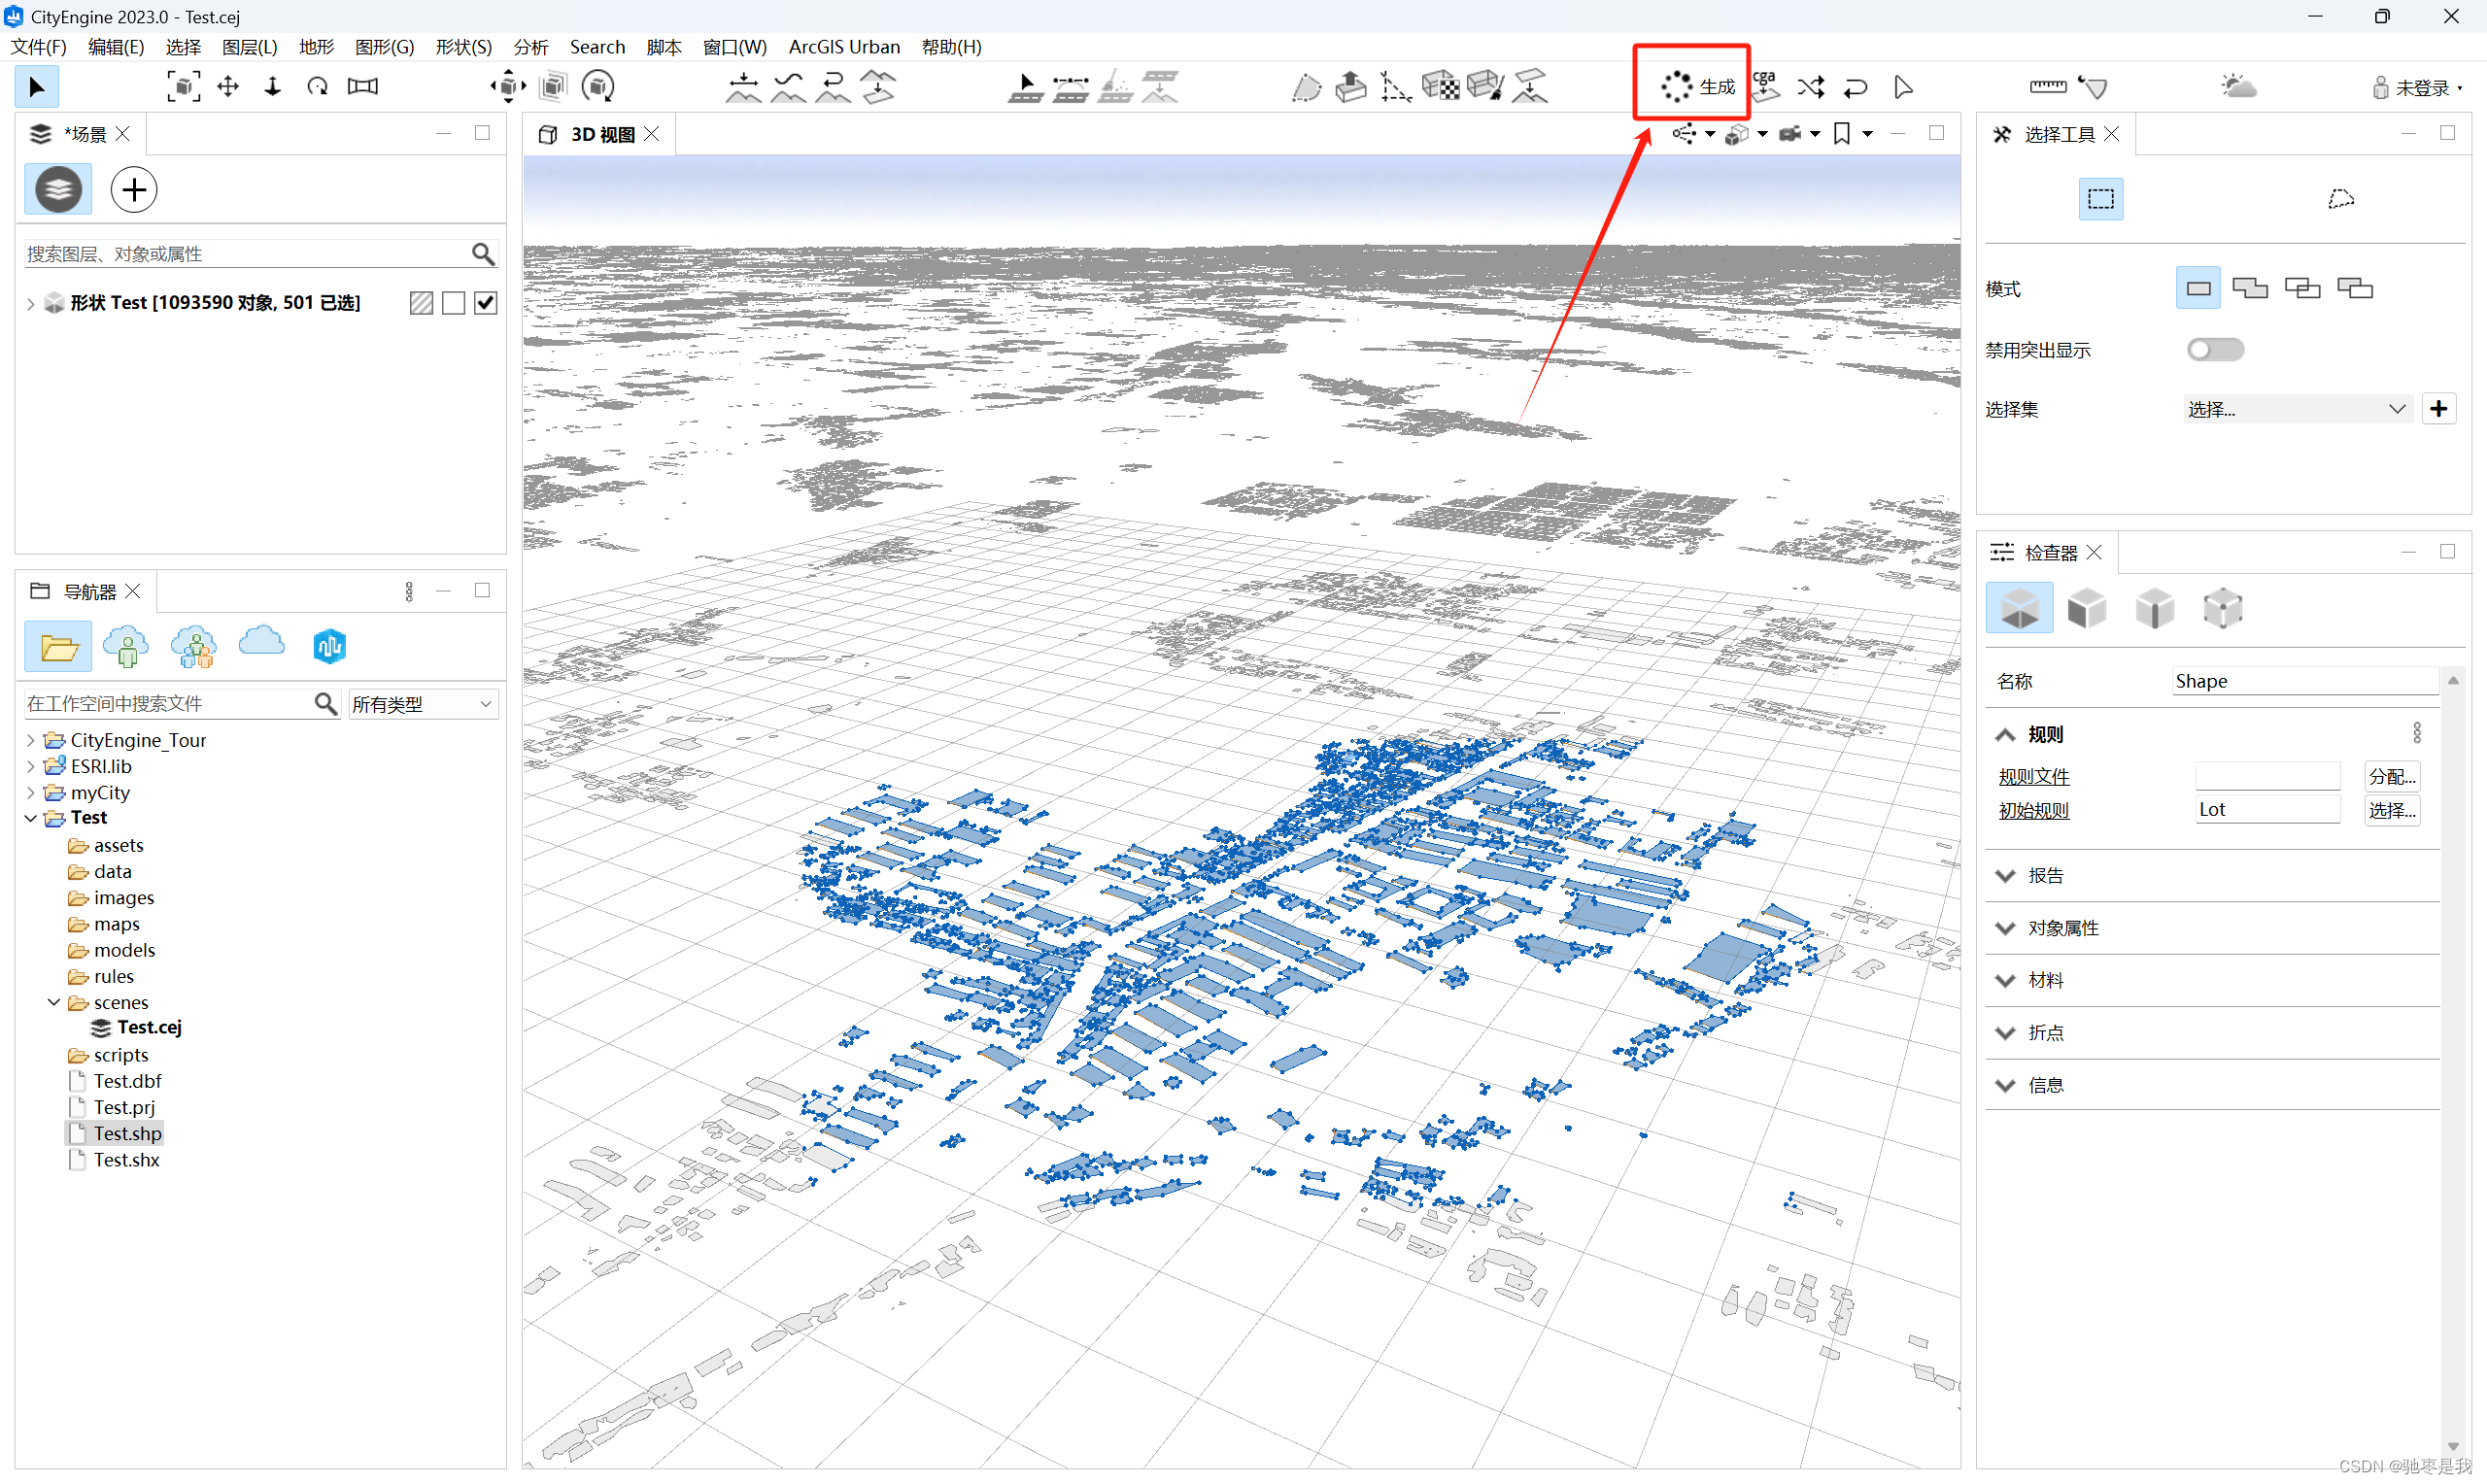Click the CGA rule assignment icon

(1766, 87)
